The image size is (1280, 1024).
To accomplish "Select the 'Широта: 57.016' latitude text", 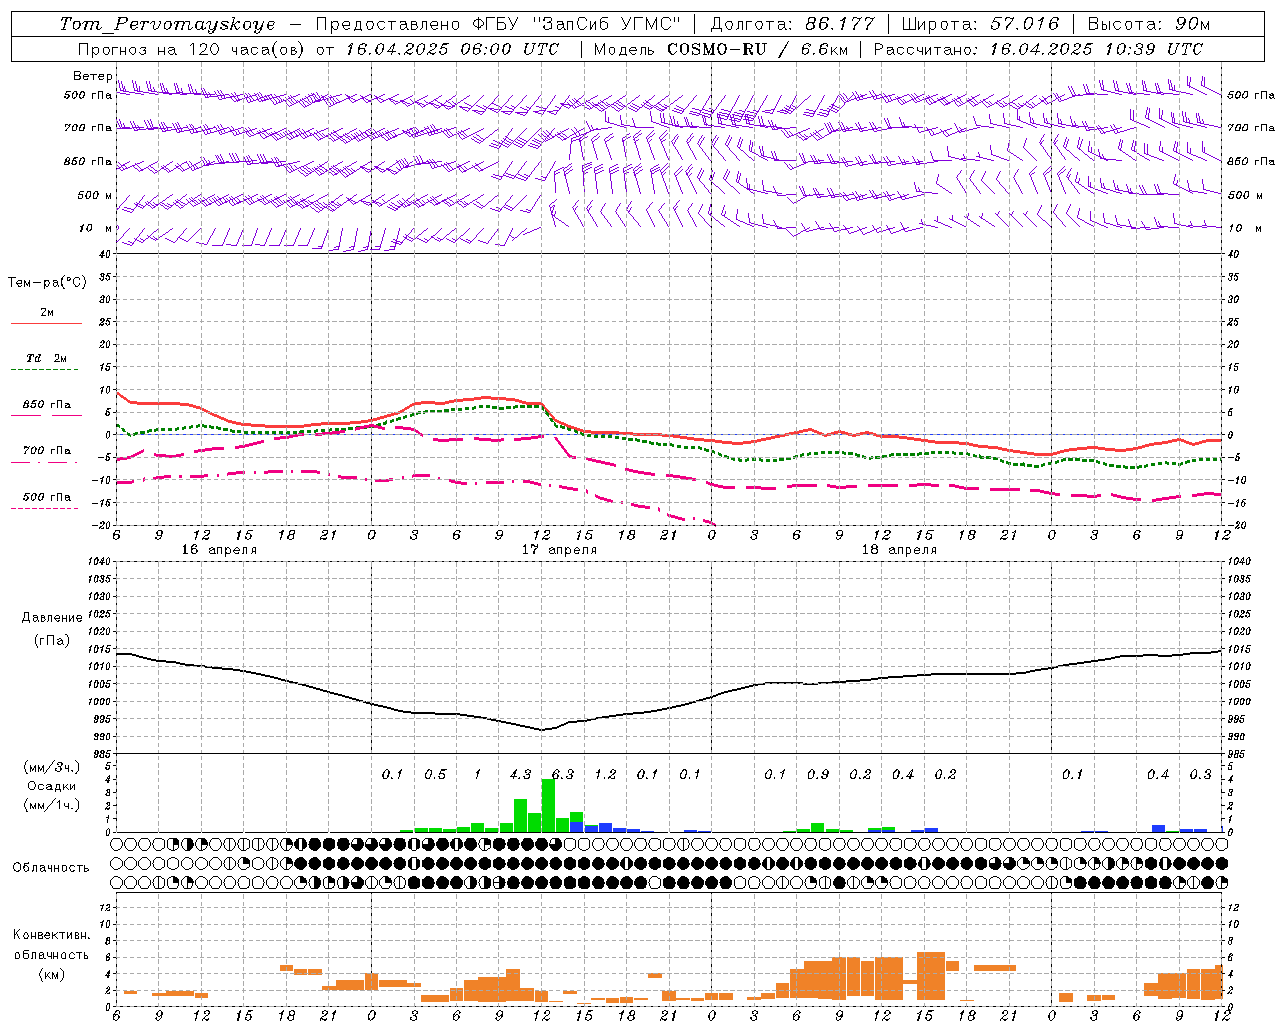I will pos(980,24).
